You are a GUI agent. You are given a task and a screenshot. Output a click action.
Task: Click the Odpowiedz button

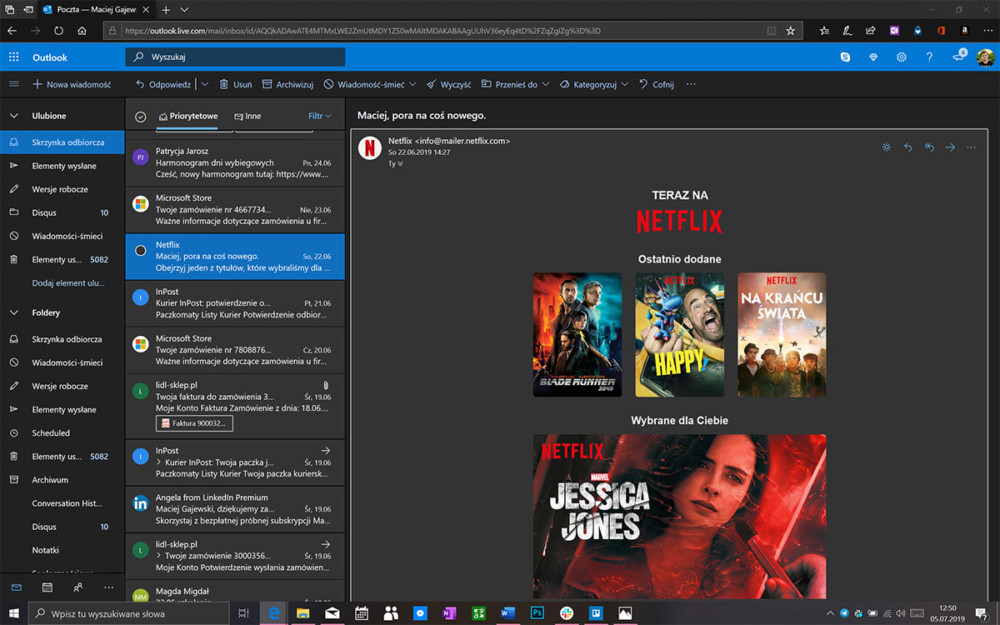[163, 84]
